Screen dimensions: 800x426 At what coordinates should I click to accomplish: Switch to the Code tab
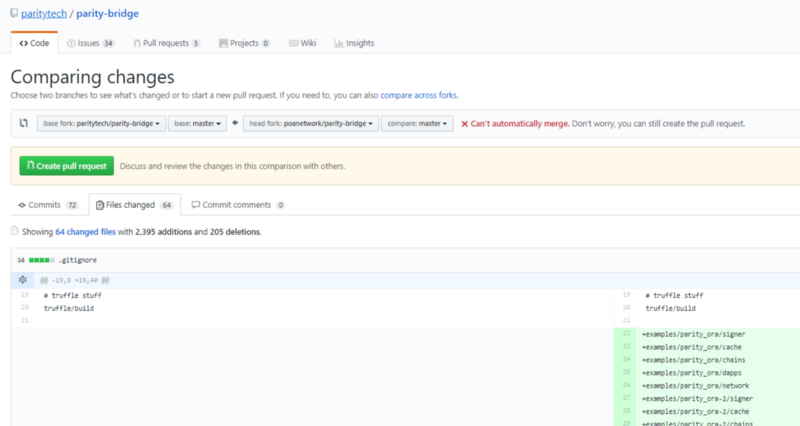pos(34,43)
